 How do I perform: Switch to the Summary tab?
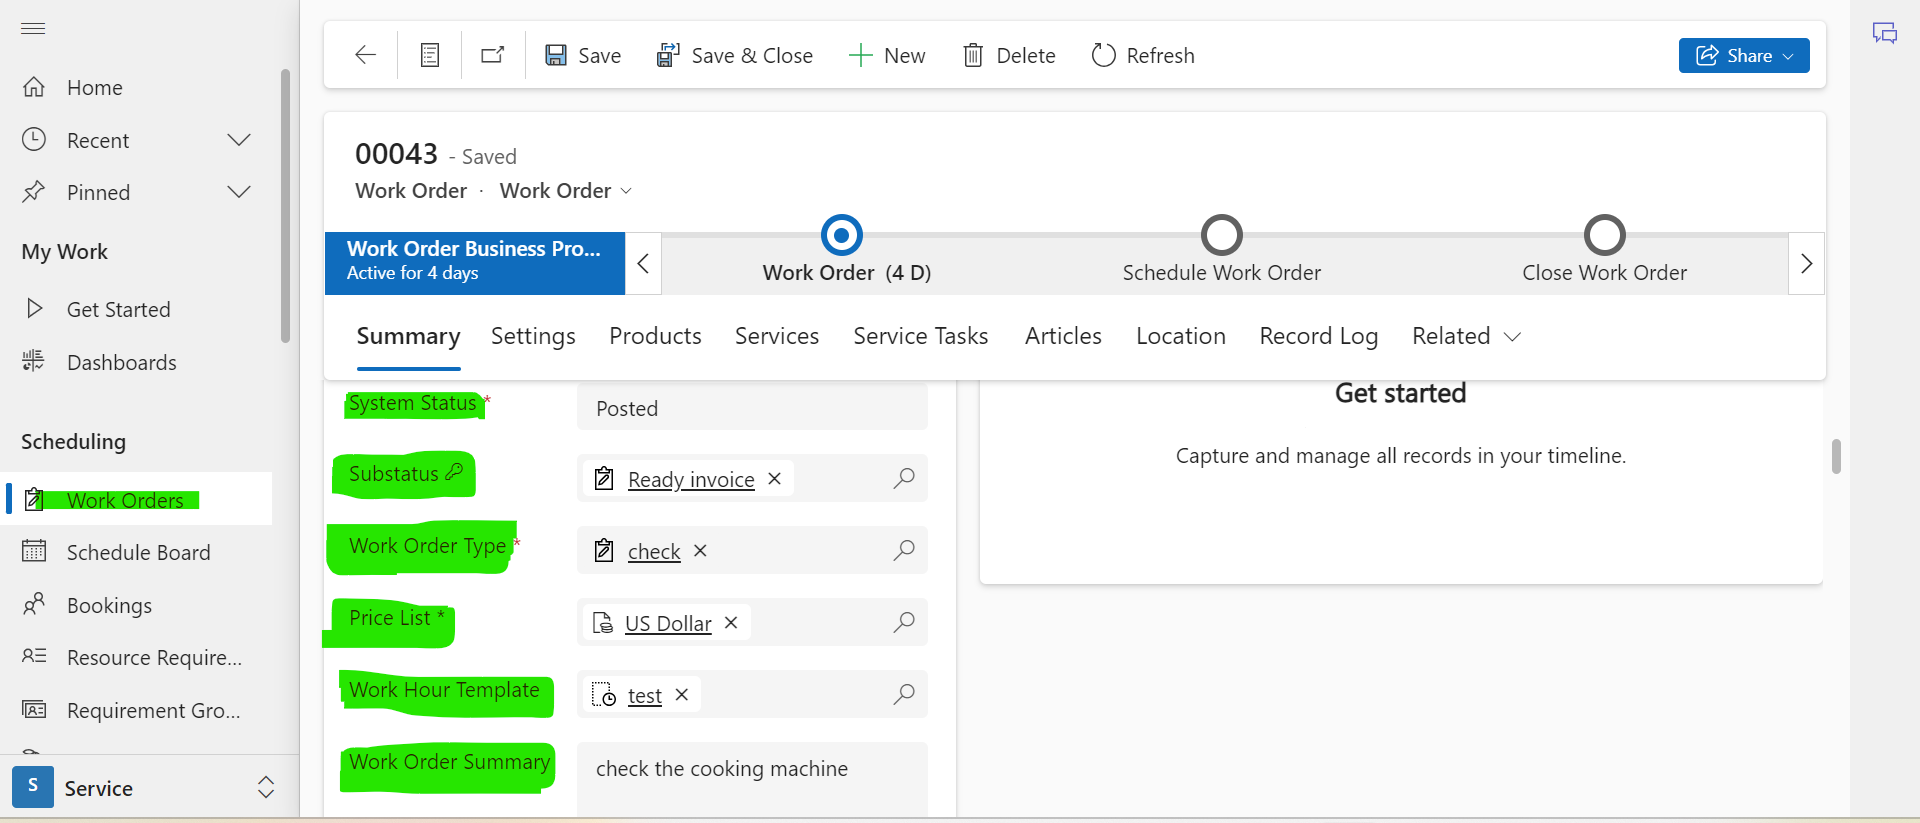(x=408, y=336)
